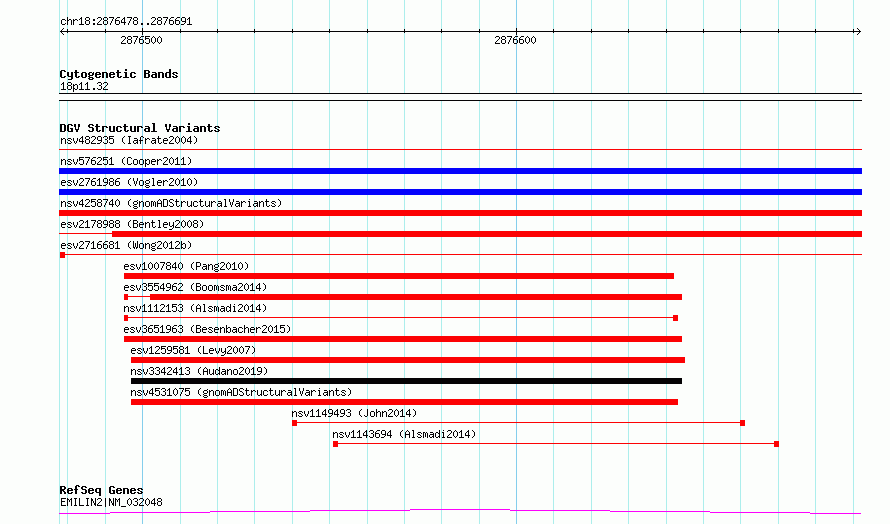Click the chr18:2876478..2876691 coordinates text
This screenshot has width=890, height=524.
pyautogui.click(x=126, y=22)
